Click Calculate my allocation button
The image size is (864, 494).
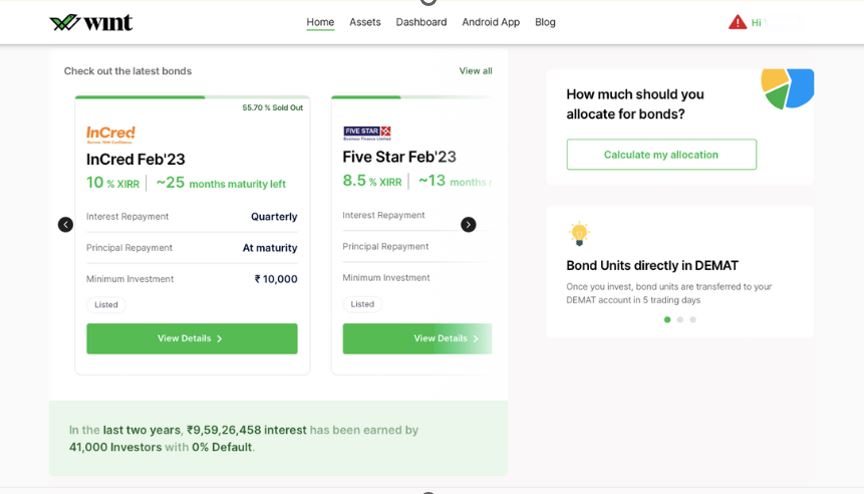[x=661, y=154]
